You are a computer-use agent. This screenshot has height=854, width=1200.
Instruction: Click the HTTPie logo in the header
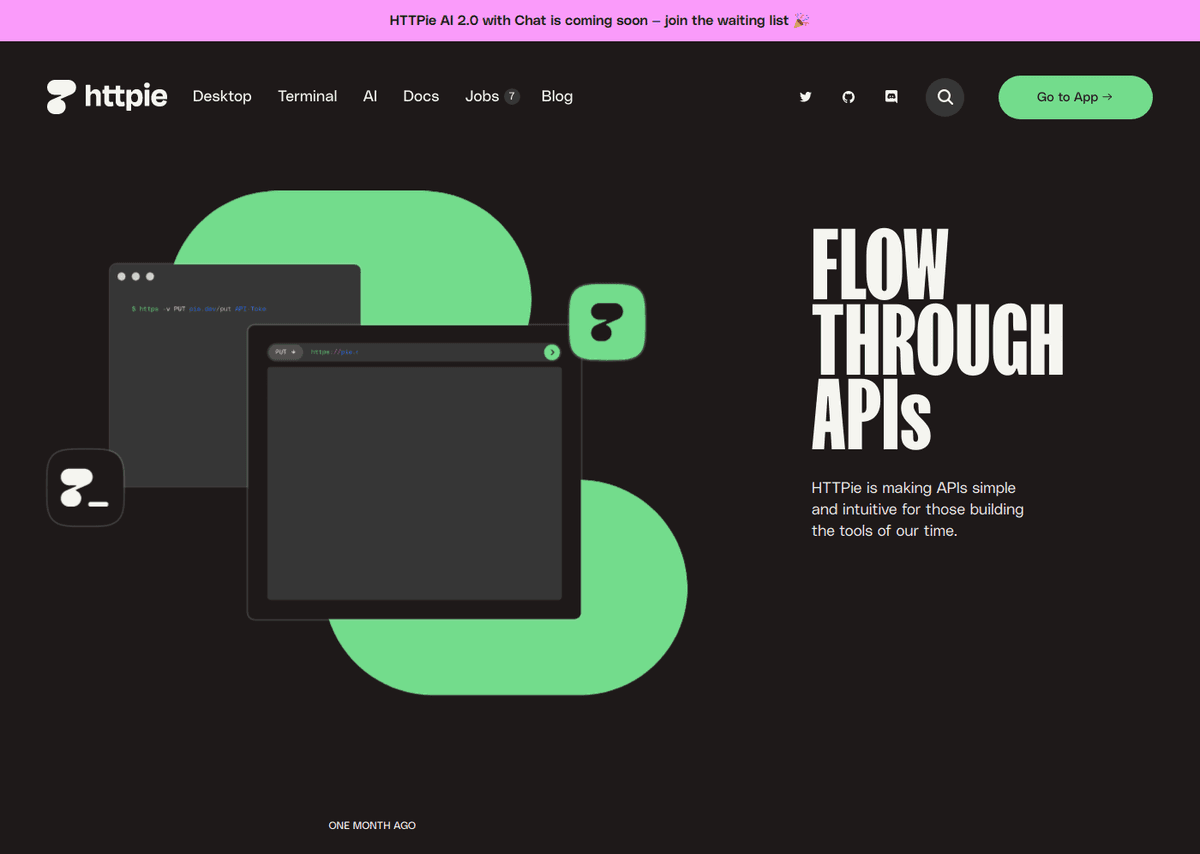coord(107,97)
